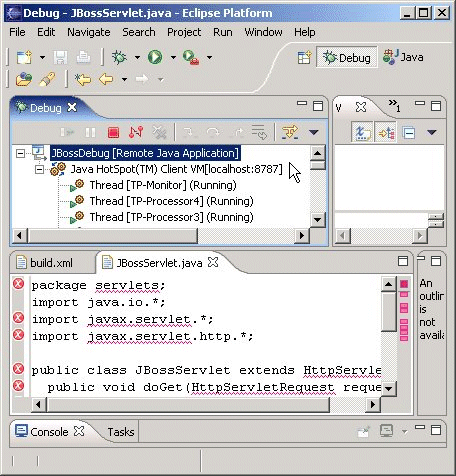Open the Tasks view tab

pyautogui.click(x=121, y=432)
